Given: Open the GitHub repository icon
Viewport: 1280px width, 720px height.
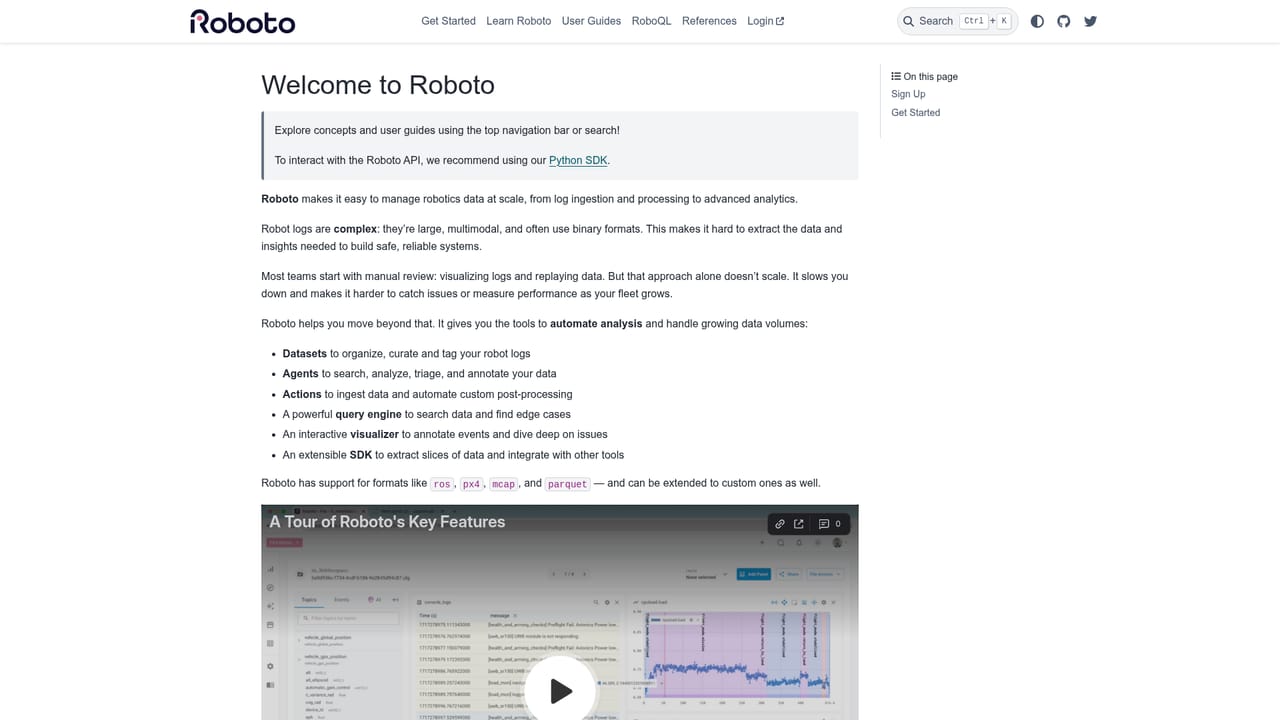Looking at the screenshot, I should 1064,21.
